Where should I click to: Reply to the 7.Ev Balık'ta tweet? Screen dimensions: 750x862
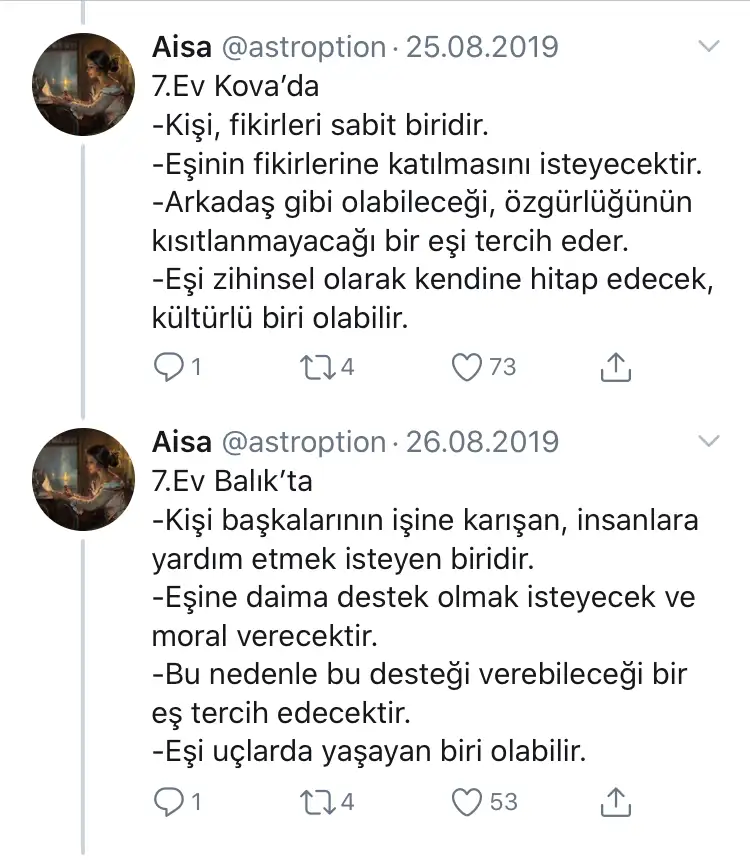168,802
